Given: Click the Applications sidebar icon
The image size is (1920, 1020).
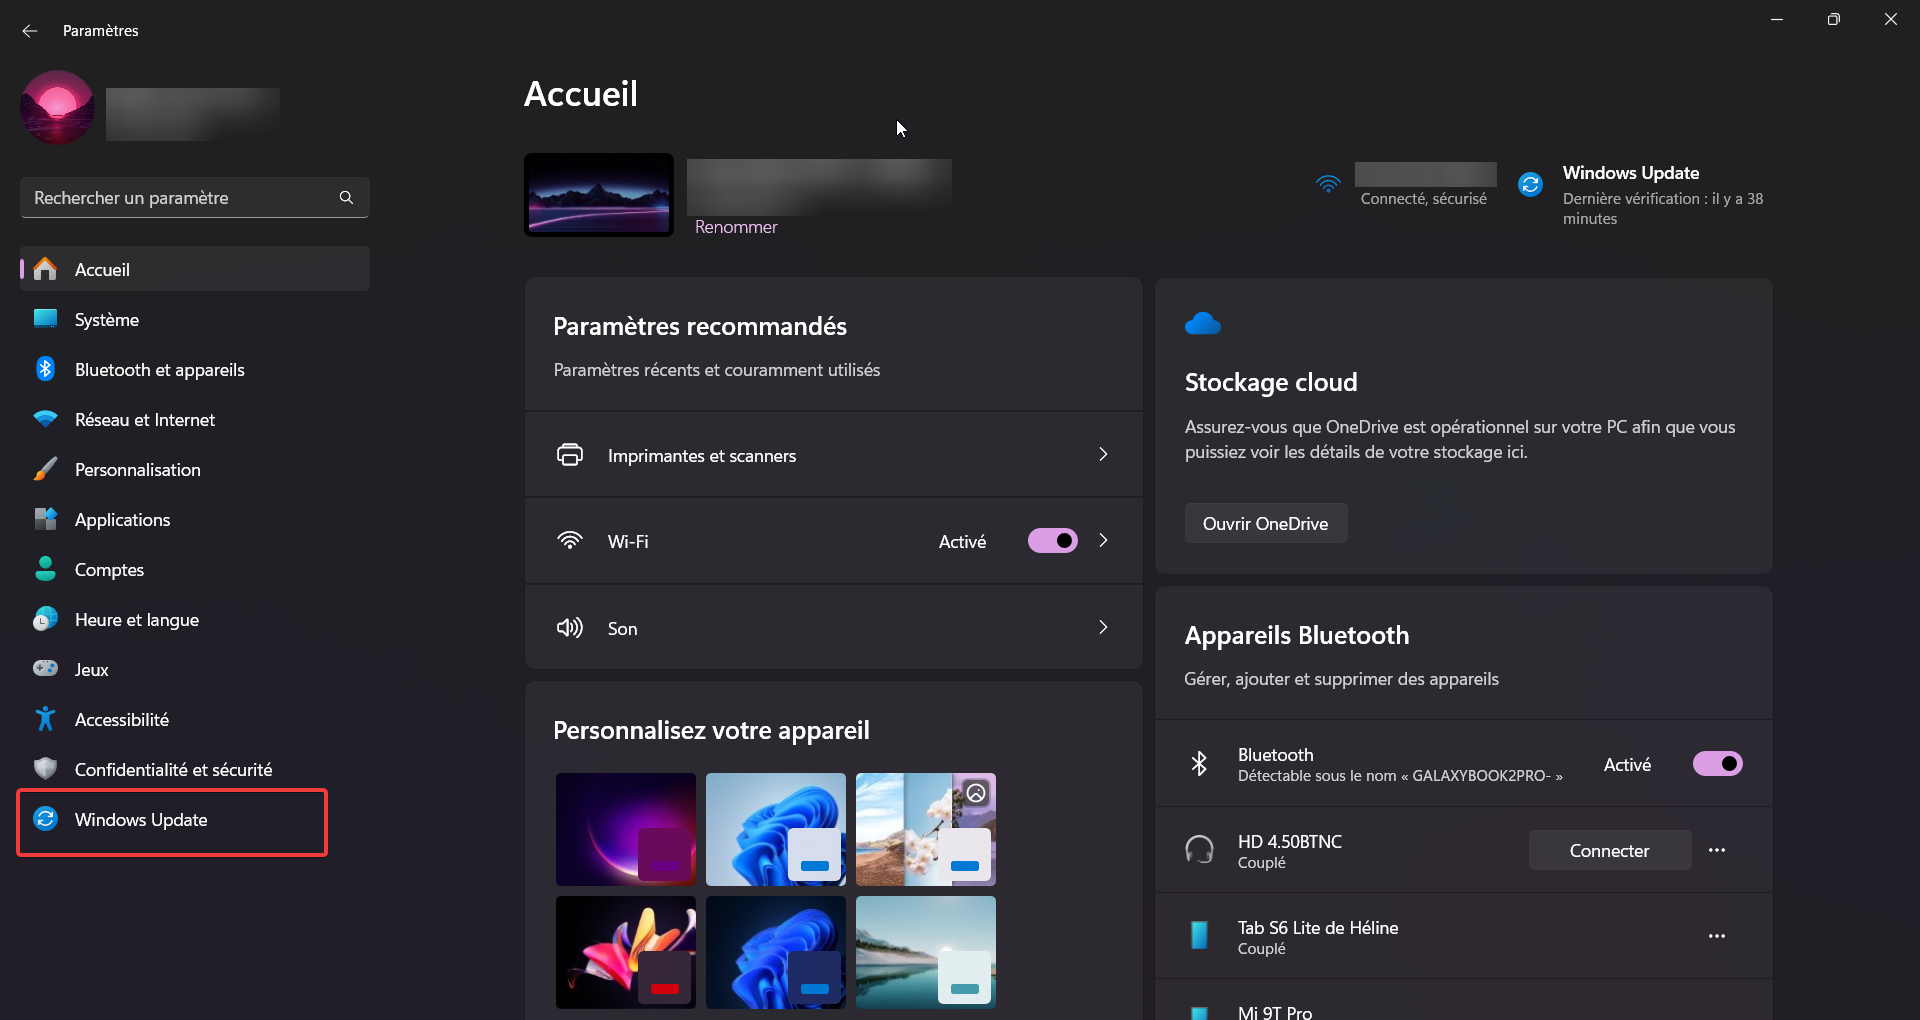Looking at the screenshot, I should [45, 519].
